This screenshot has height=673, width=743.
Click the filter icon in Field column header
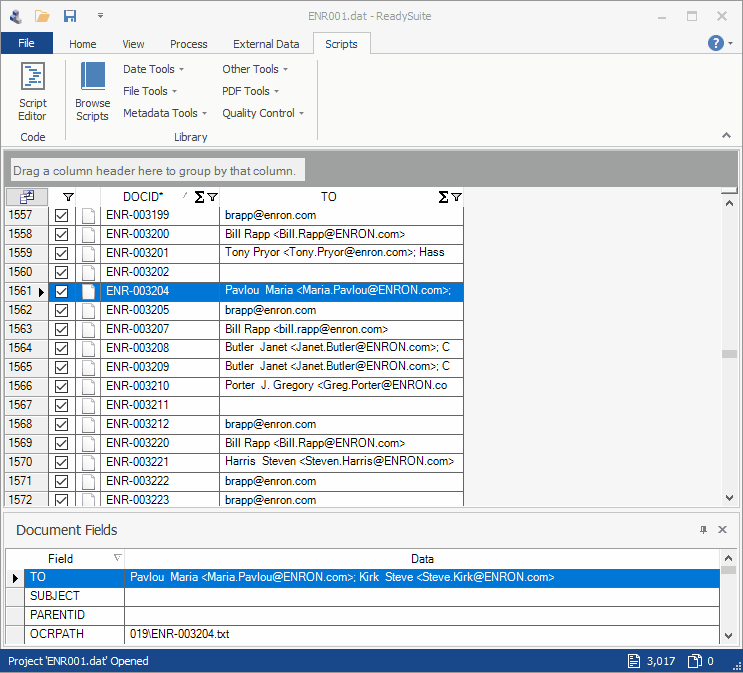click(118, 557)
